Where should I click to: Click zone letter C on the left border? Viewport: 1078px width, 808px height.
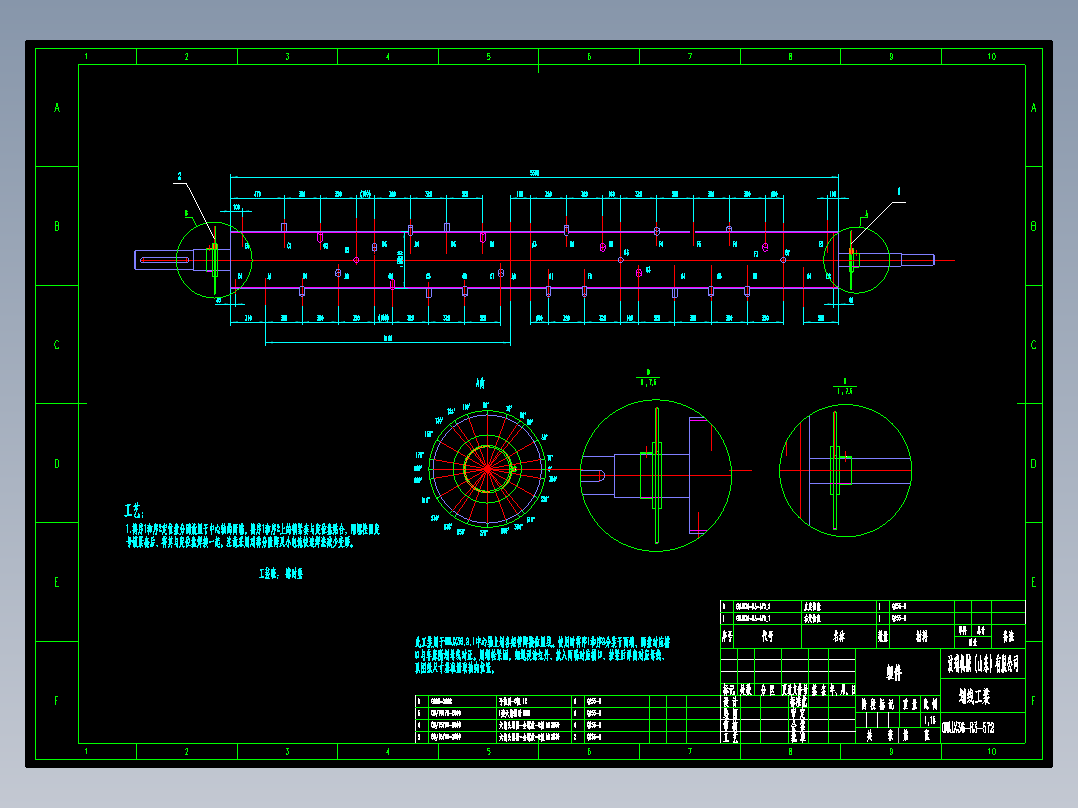[x=57, y=345]
